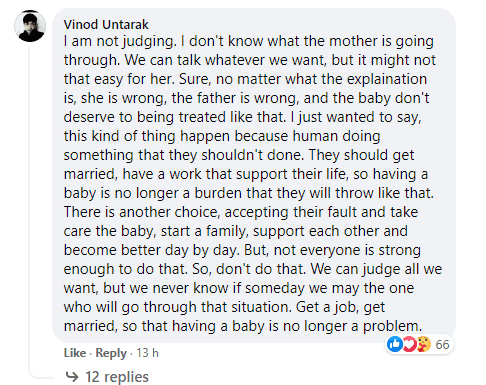Select the blue thumbs-up reaction icon
Image resolution: width=486 pixels, height=385 pixels.
tap(395, 344)
